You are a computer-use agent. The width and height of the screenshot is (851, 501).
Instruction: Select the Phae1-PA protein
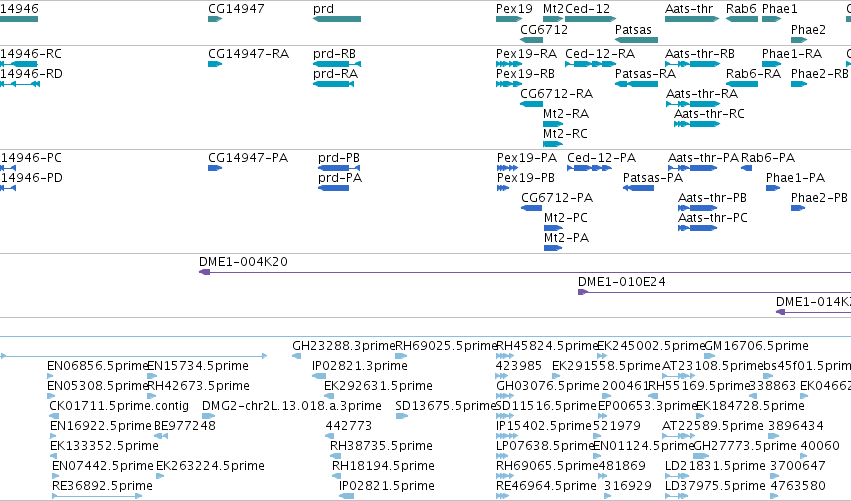(773, 188)
